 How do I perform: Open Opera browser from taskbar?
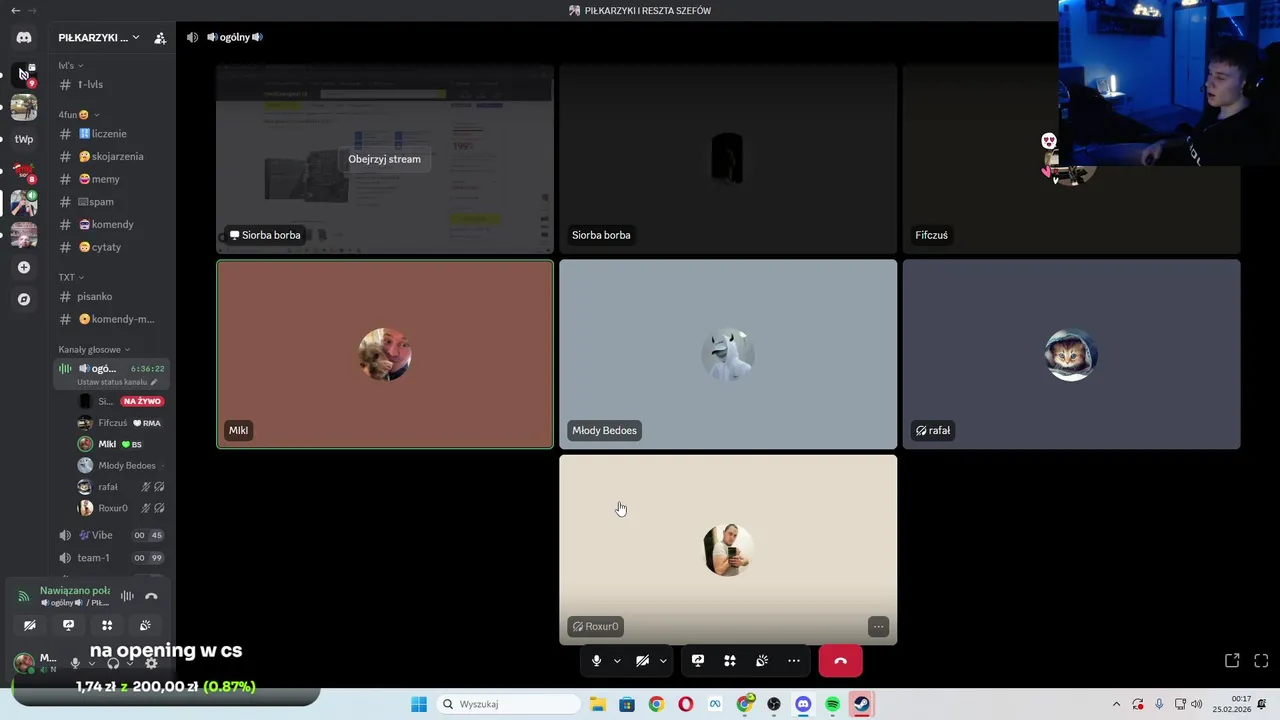pos(685,704)
